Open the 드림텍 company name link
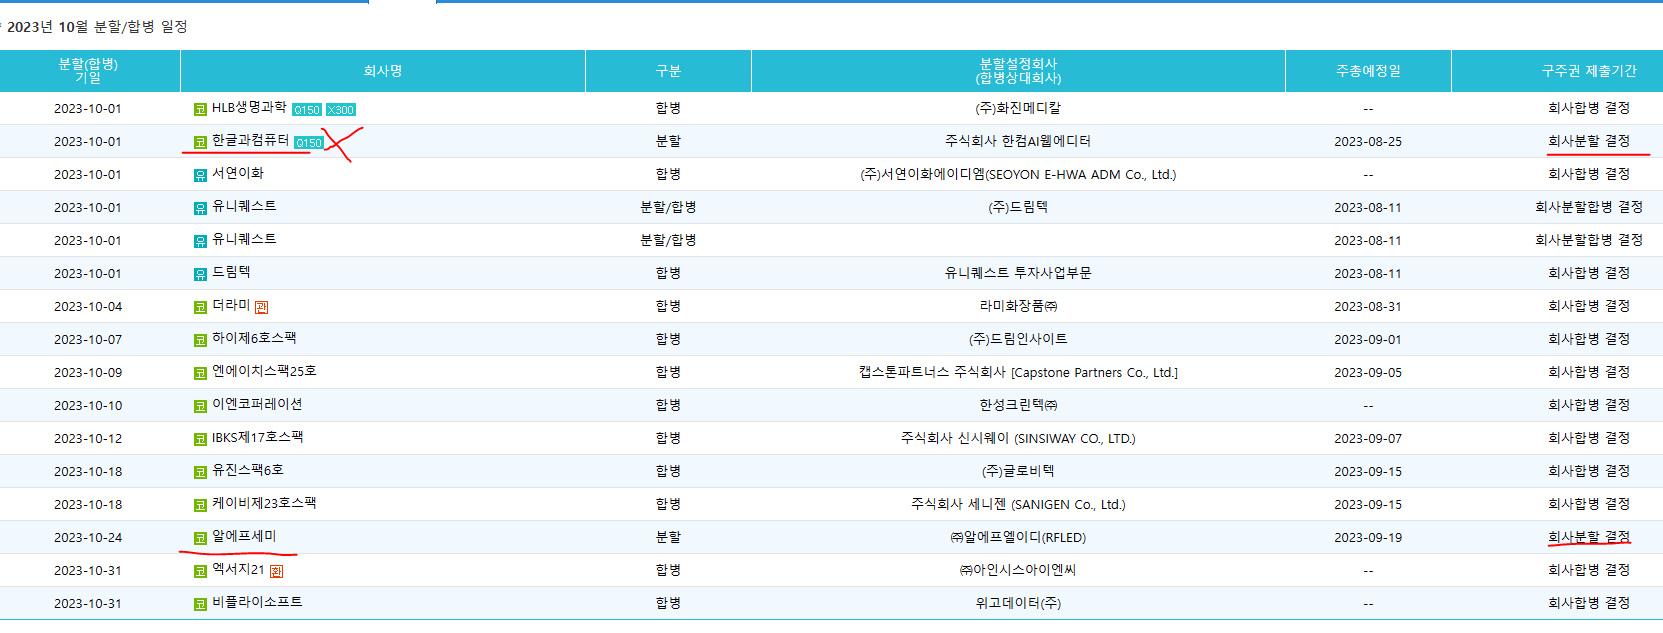The image size is (1663, 633). pos(231,272)
